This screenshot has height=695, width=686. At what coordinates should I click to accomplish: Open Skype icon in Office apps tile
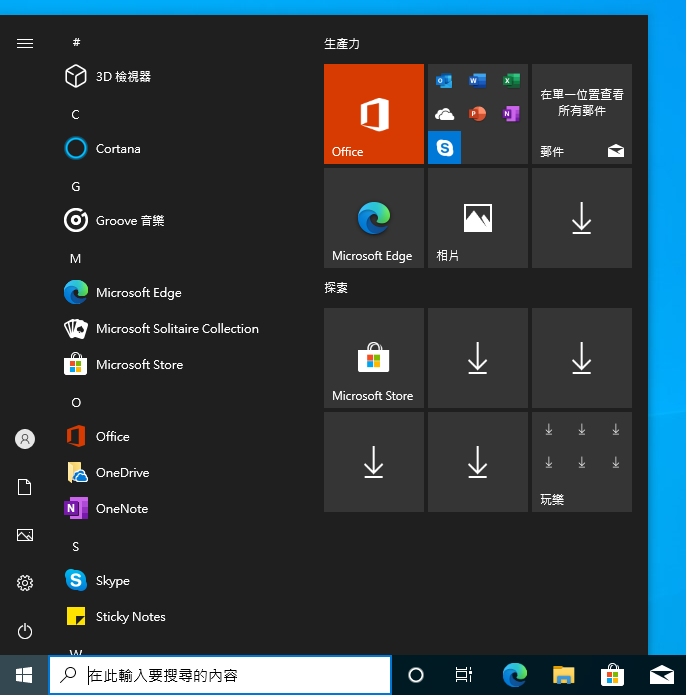click(x=444, y=147)
